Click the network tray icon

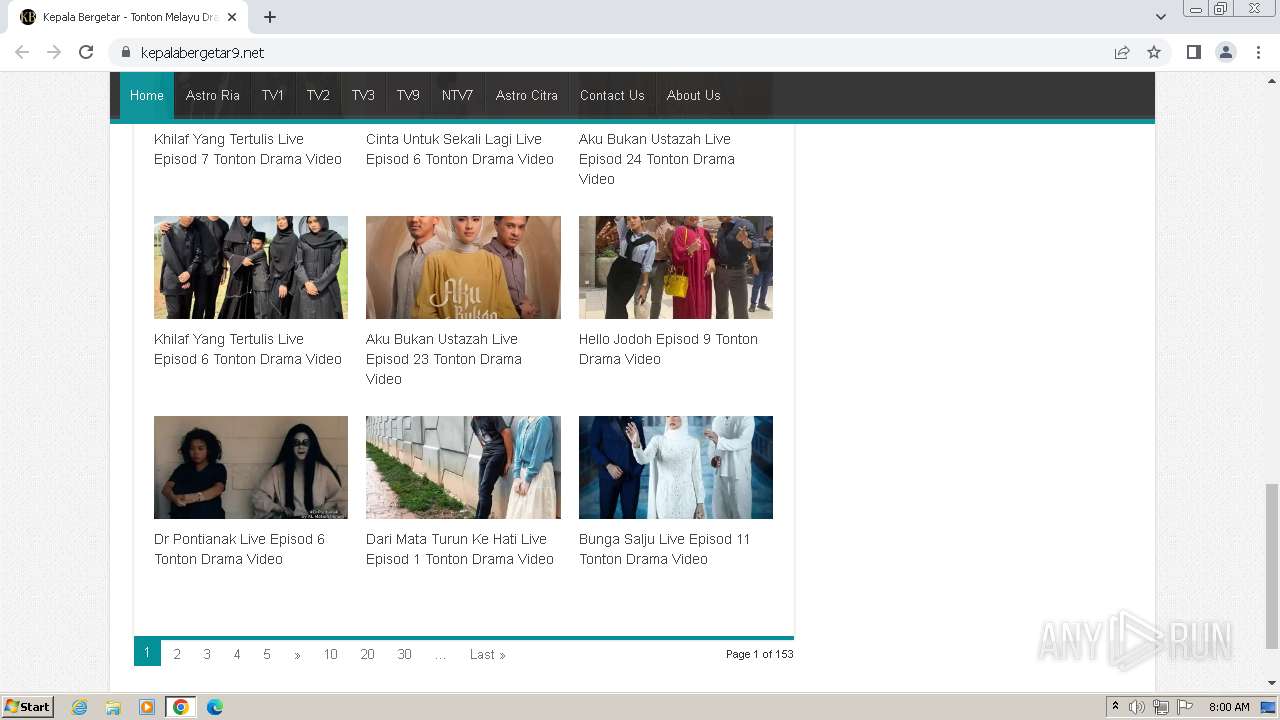1160,707
